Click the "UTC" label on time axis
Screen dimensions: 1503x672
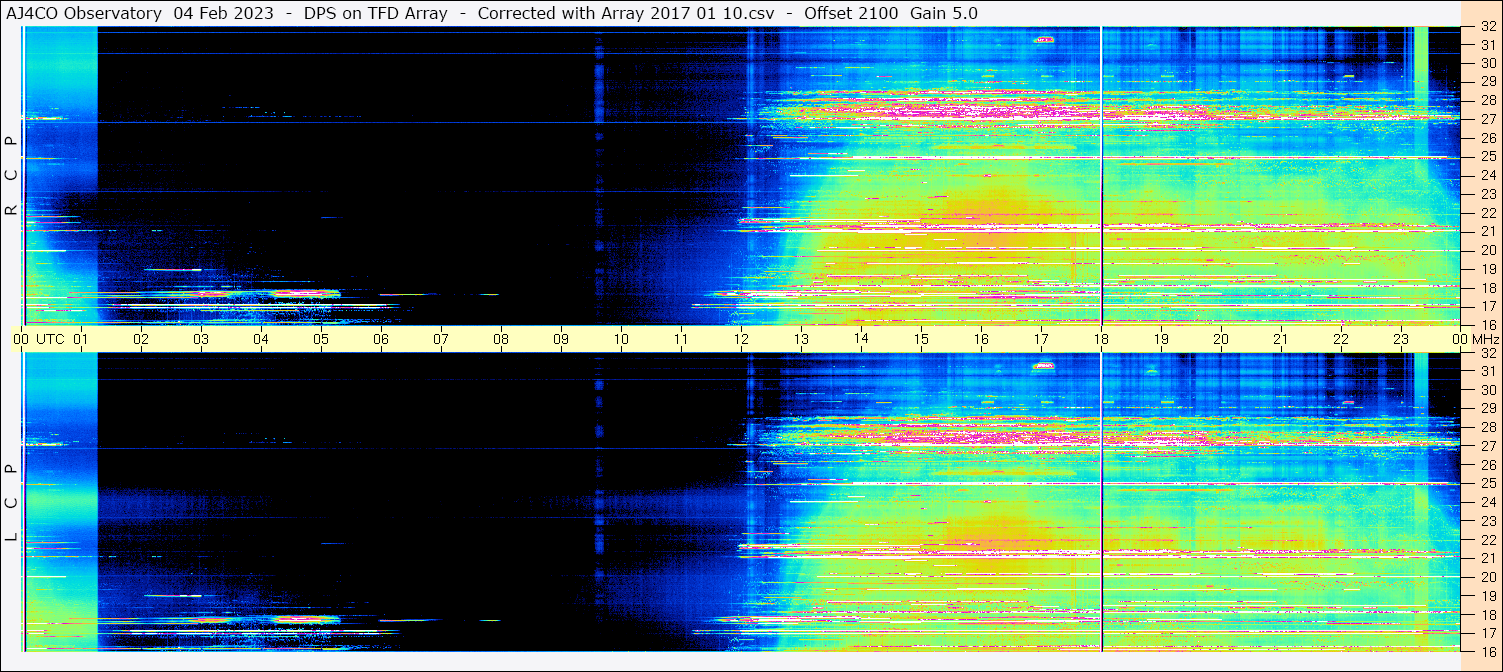(50, 339)
